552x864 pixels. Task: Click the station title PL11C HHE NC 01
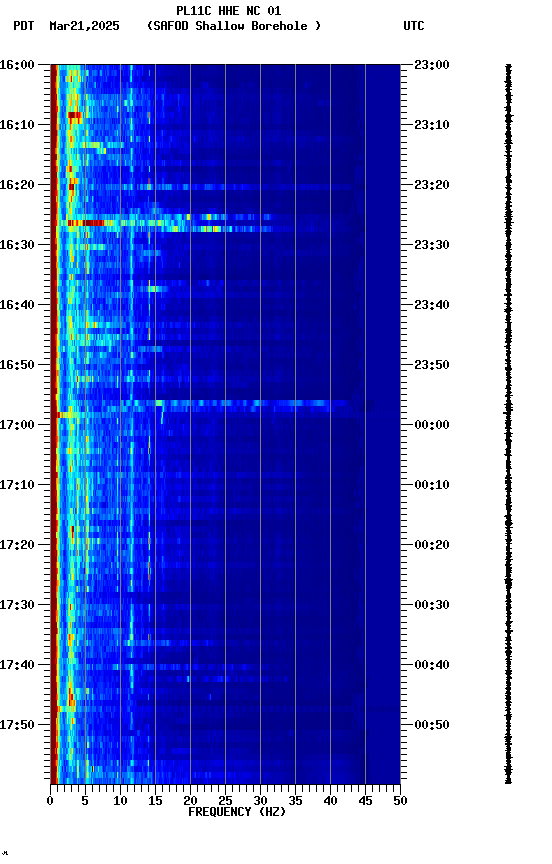pyautogui.click(x=228, y=11)
